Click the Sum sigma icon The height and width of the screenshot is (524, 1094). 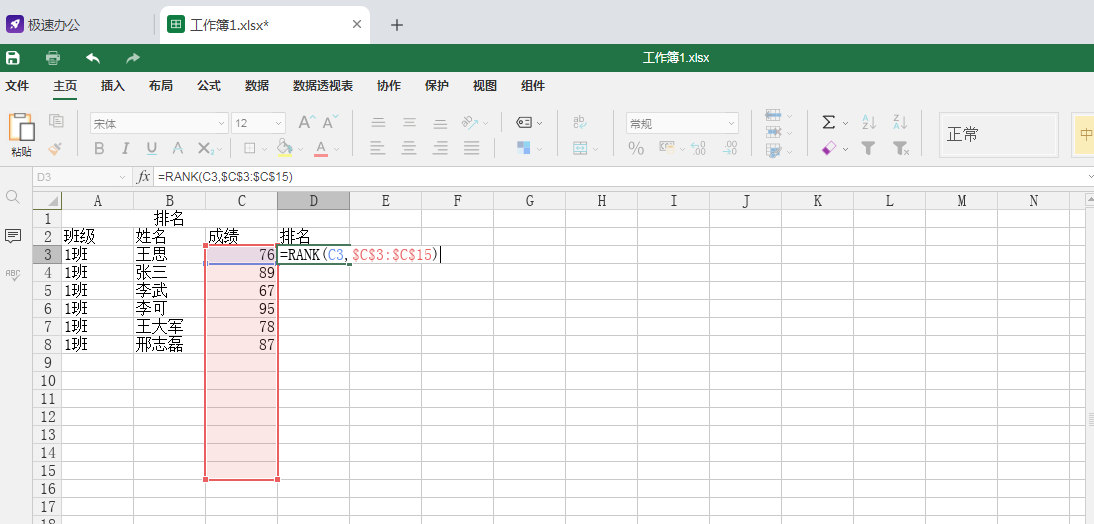click(829, 123)
